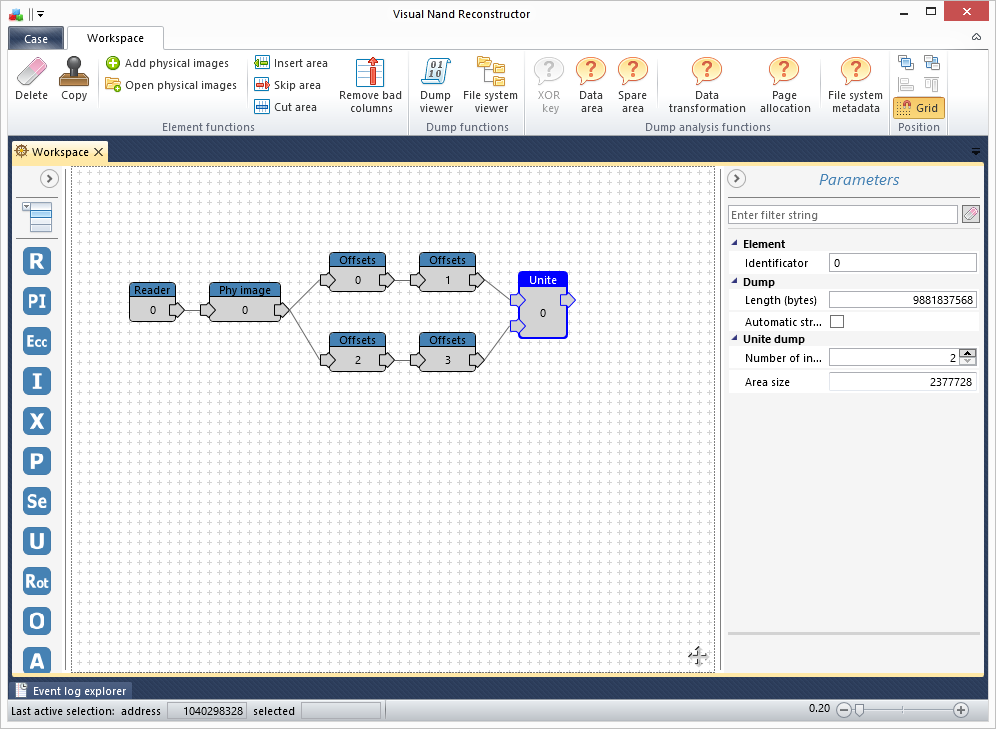996x729 pixels.
Task: Run Page allocation analysis
Action: click(x=784, y=85)
